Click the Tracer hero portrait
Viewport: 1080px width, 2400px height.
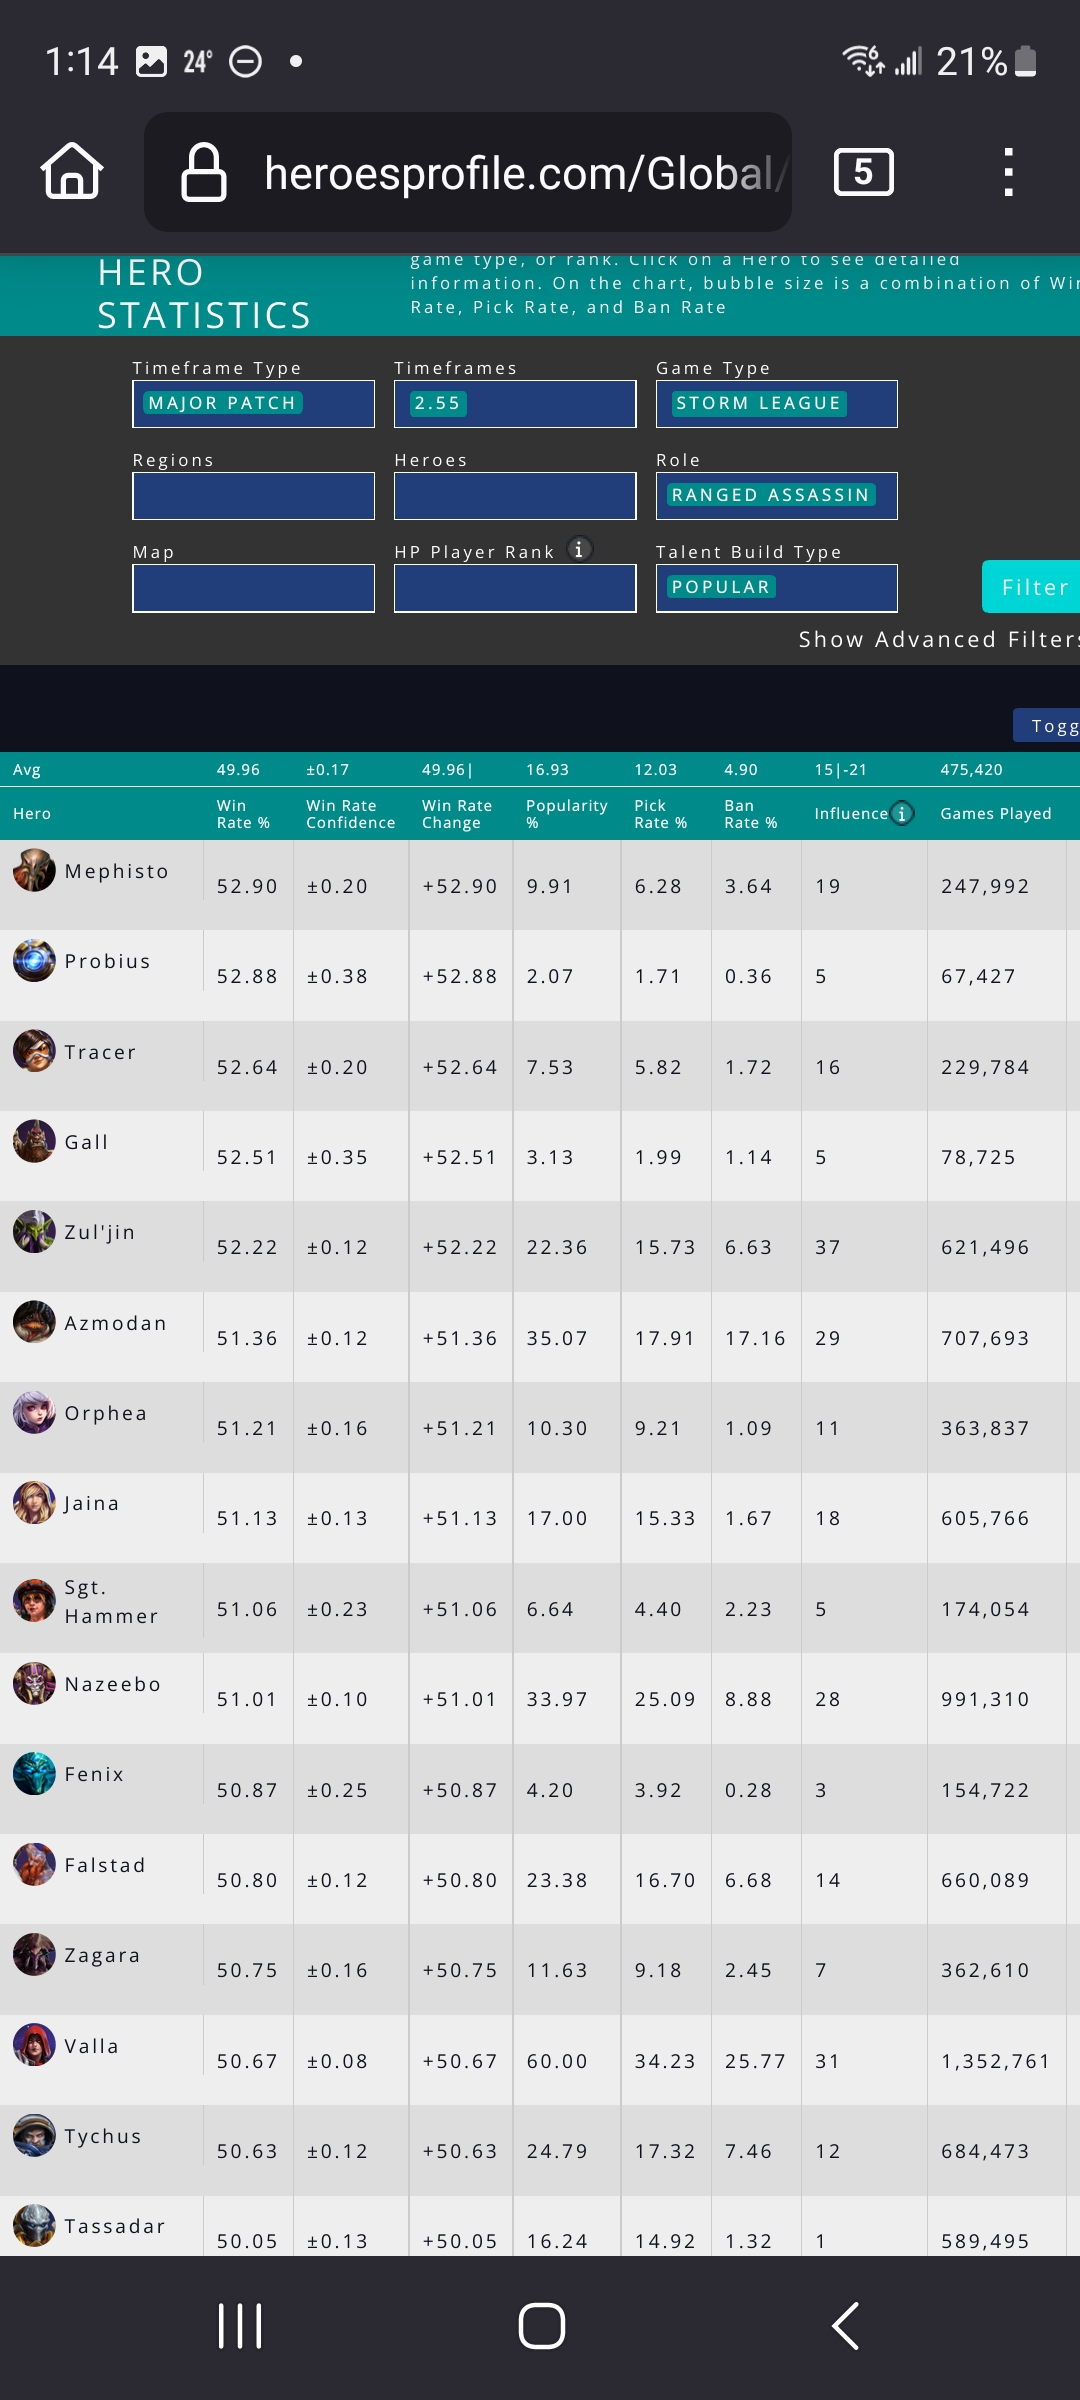pos(34,1051)
